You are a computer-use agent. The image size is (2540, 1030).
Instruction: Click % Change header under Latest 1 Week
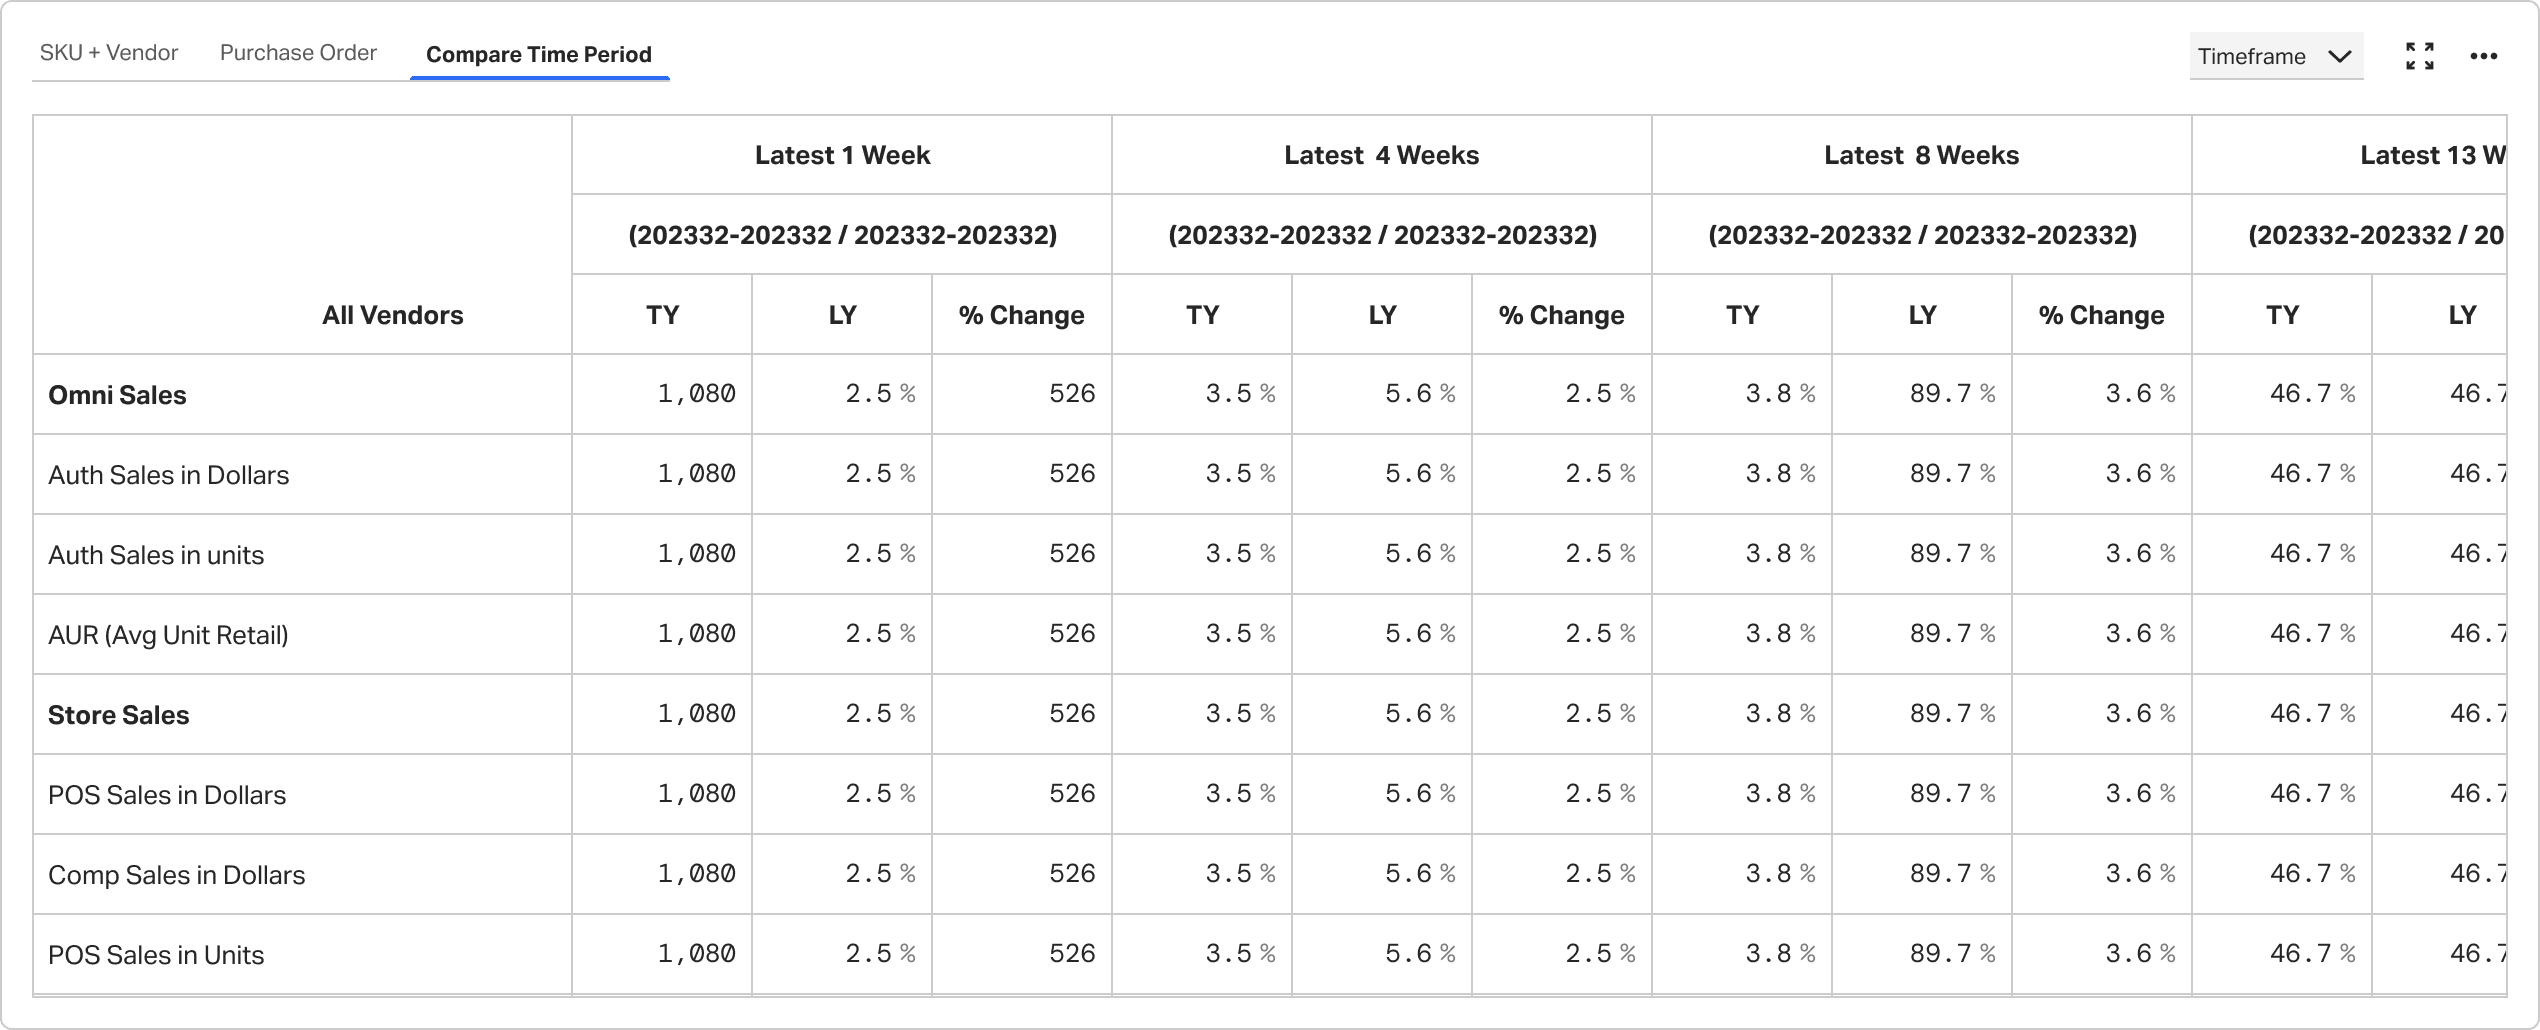[1022, 315]
